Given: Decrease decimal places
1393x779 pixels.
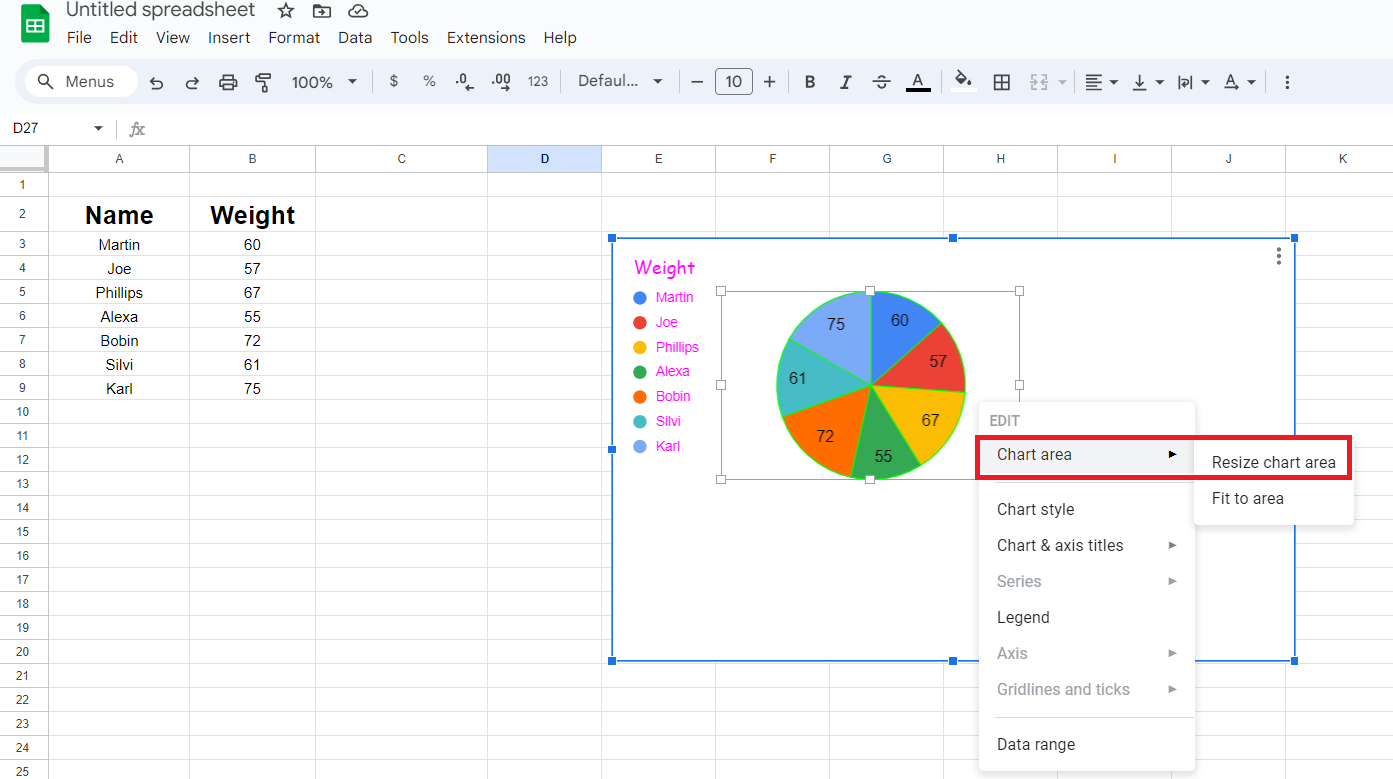Looking at the screenshot, I should pos(464,82).
